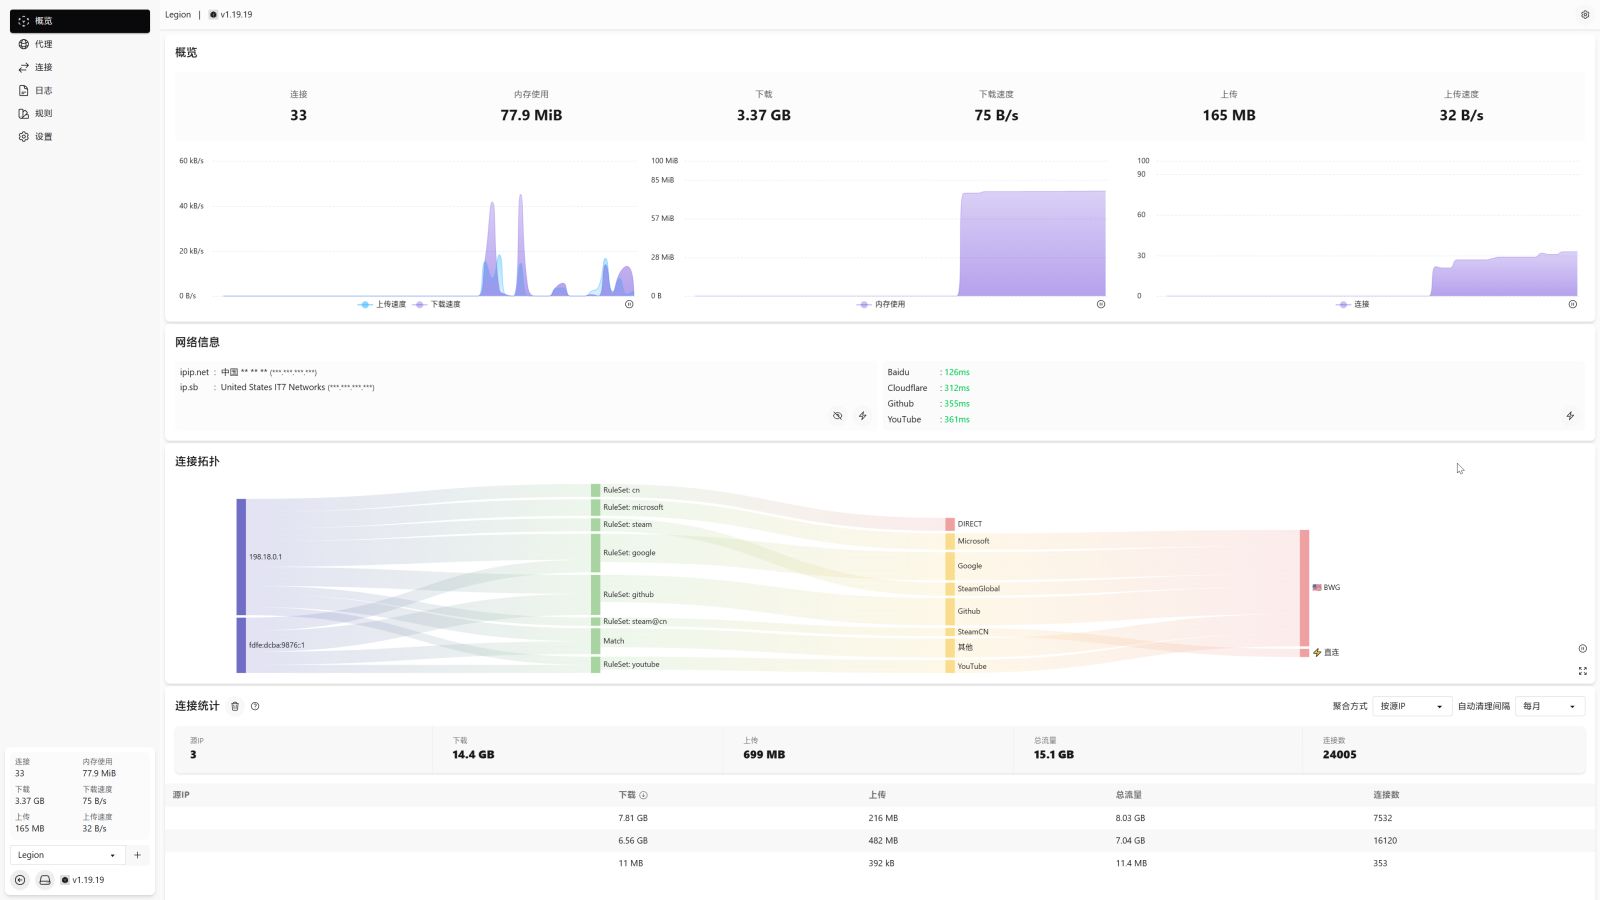
Task: Pause the connection topology chart
Action: [x=1582, y=649]
